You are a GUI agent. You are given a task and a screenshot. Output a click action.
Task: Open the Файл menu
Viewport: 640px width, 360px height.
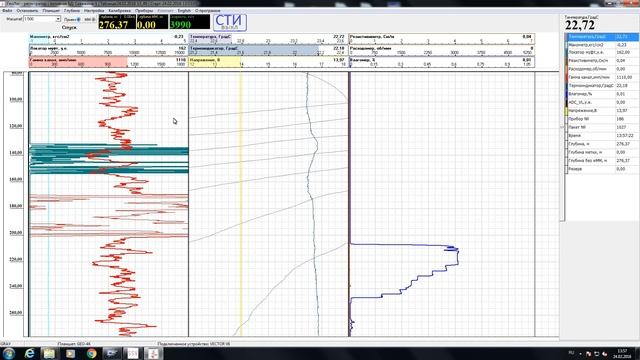coord(7,11)
